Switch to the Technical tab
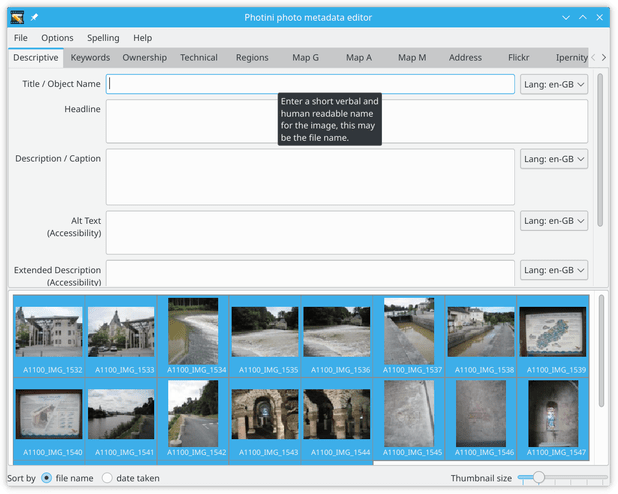 199,58
